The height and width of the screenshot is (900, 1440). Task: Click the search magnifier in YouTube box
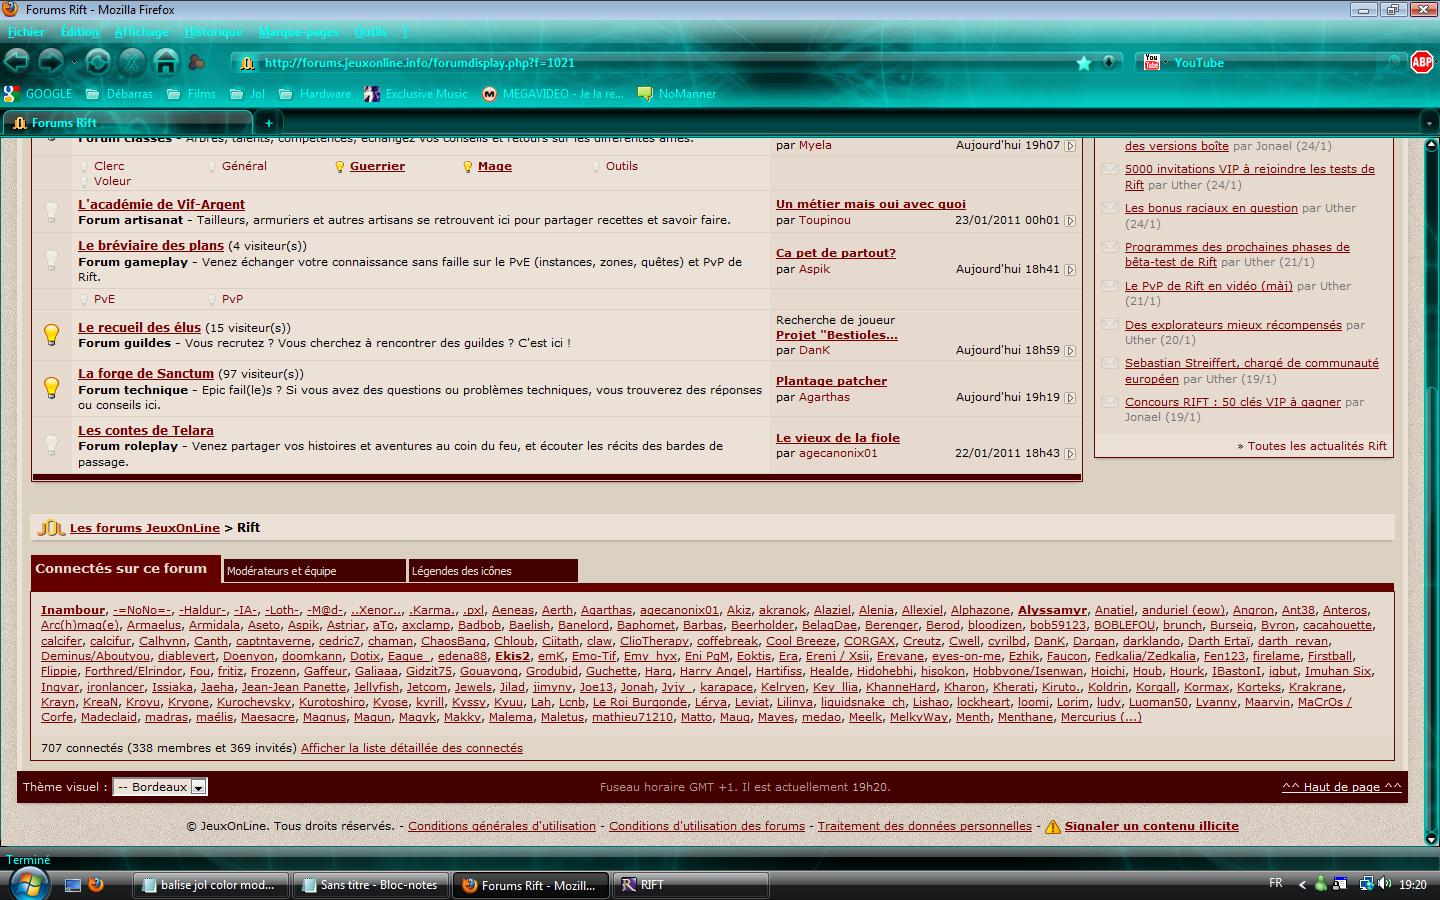coord(1394,62)
